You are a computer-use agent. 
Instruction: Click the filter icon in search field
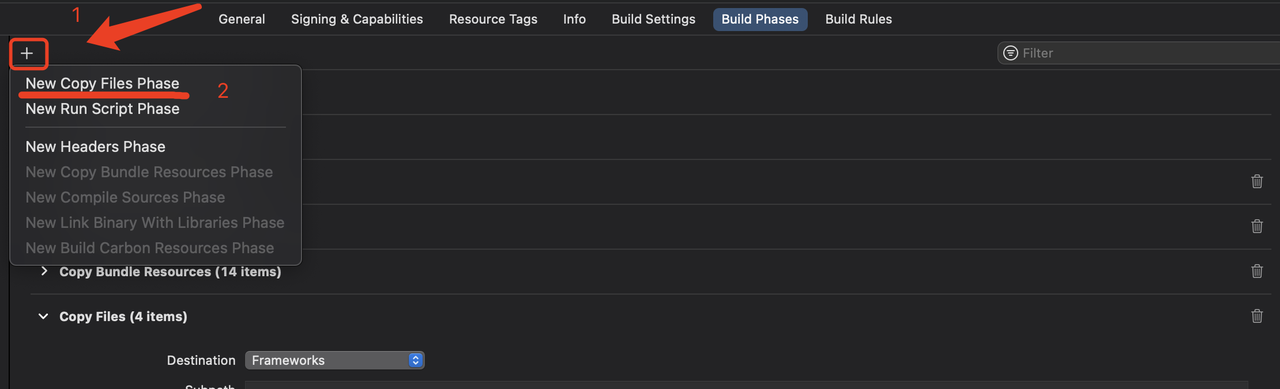click(1011, 53)
